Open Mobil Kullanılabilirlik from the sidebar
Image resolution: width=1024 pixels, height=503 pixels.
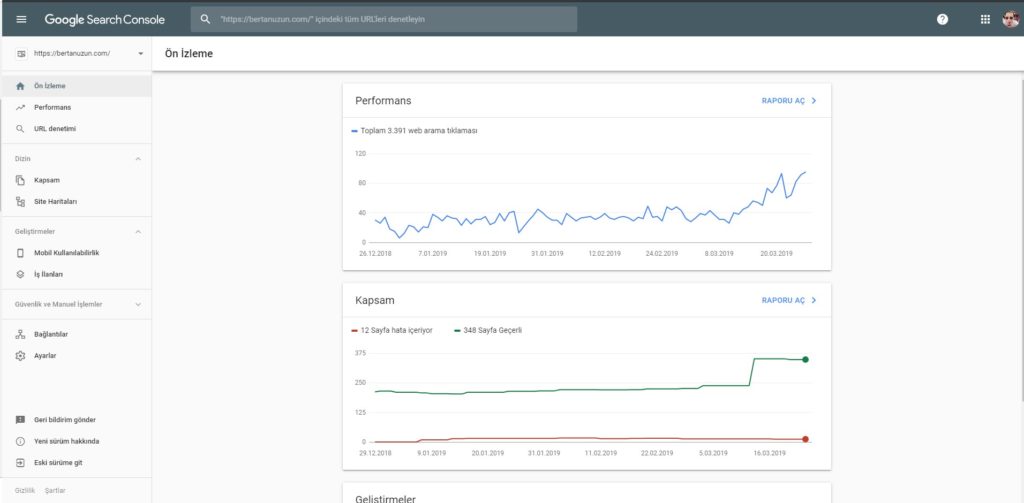tap(76, 253)
